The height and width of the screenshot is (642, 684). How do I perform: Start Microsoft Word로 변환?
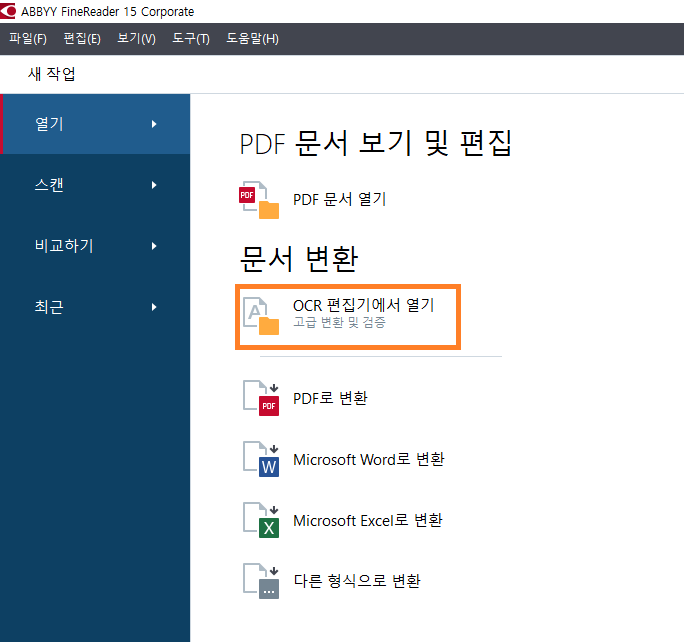tap(369, 459)
